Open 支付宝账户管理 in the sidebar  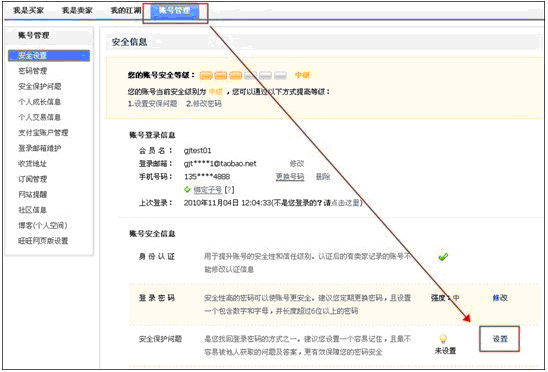[x=43, y=133]
